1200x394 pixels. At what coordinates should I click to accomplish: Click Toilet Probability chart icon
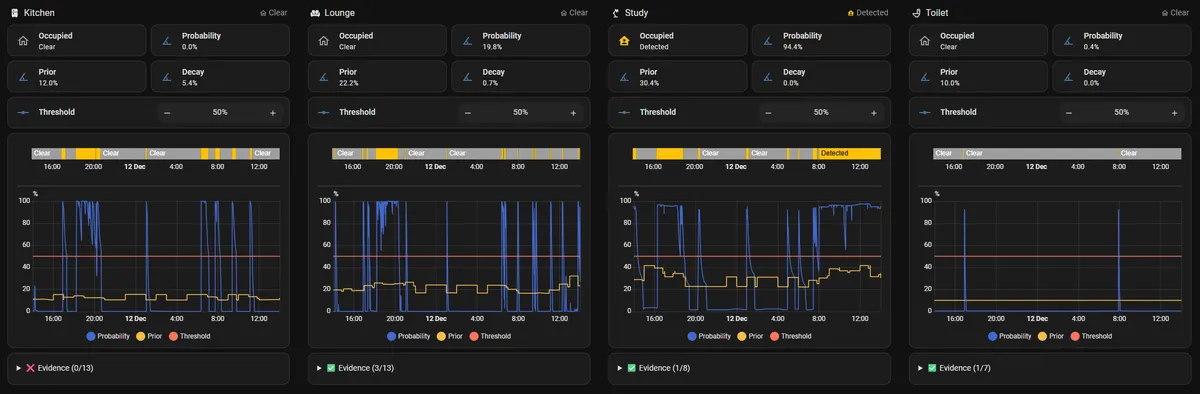pos(1069,41)
